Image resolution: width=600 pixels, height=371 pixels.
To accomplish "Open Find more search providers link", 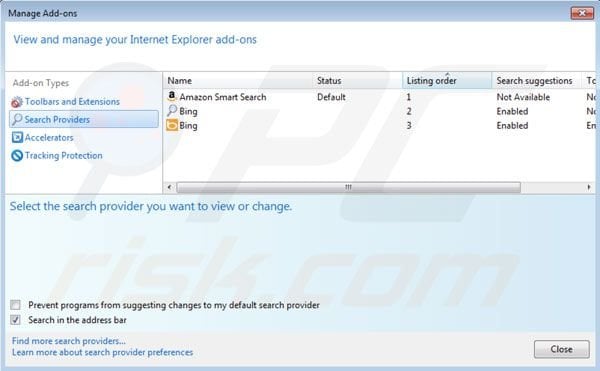I will tap(69, 340).
